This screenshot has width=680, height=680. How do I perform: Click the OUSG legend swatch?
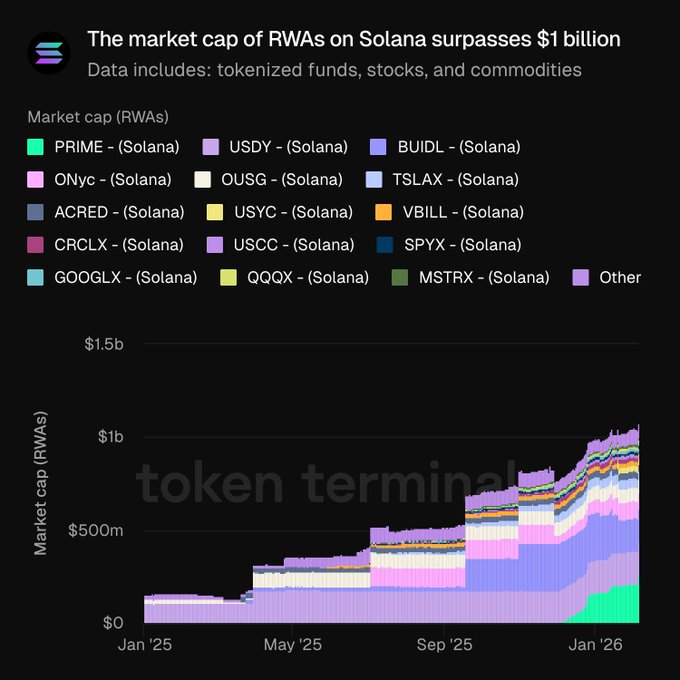pyautogui.click(x=203, y=180)
